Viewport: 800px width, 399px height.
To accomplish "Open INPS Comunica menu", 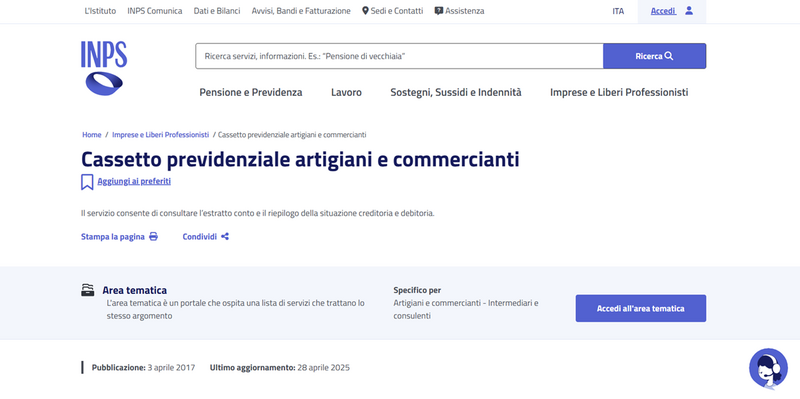I will 155,11.
